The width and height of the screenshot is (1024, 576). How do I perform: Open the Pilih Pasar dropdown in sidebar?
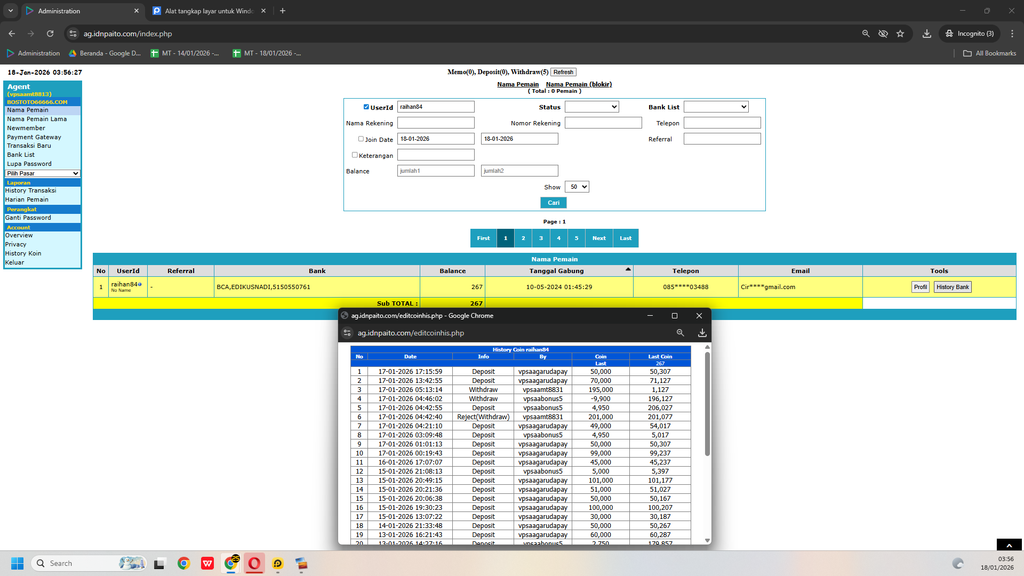tap(42, 173)
